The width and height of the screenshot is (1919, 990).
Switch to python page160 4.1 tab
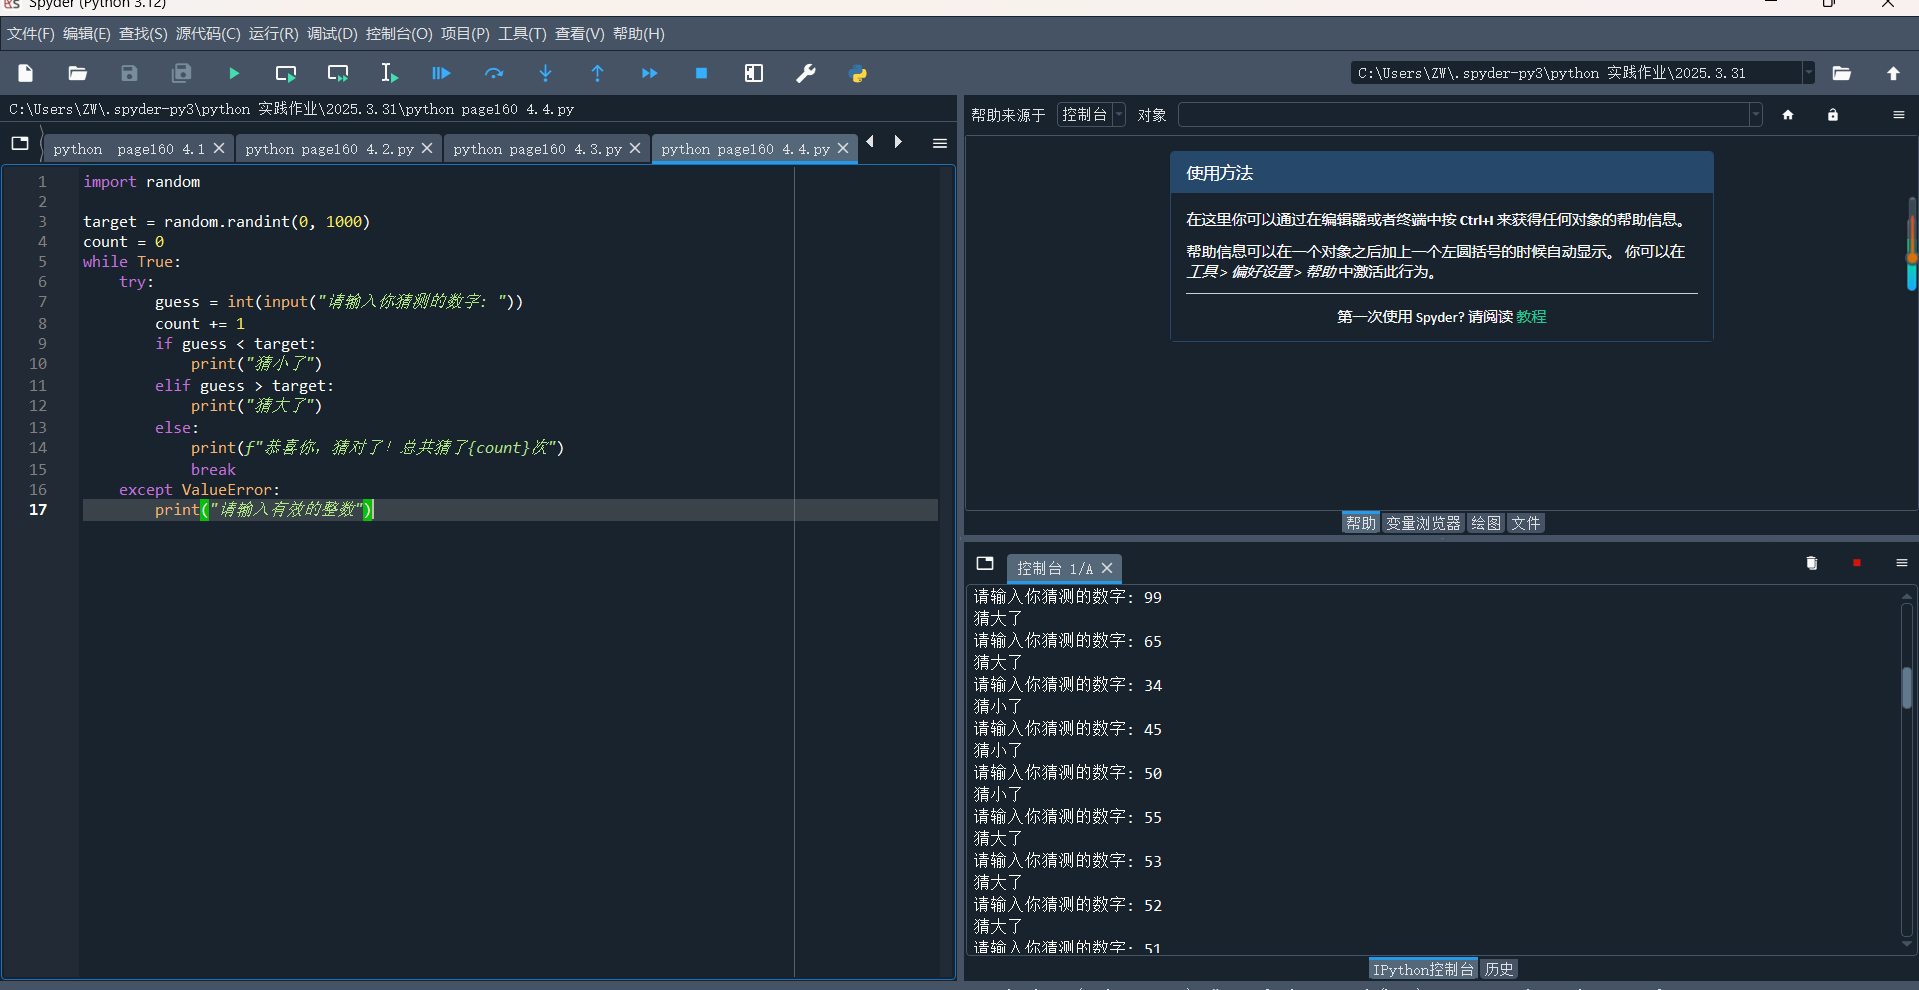point(129,149)
